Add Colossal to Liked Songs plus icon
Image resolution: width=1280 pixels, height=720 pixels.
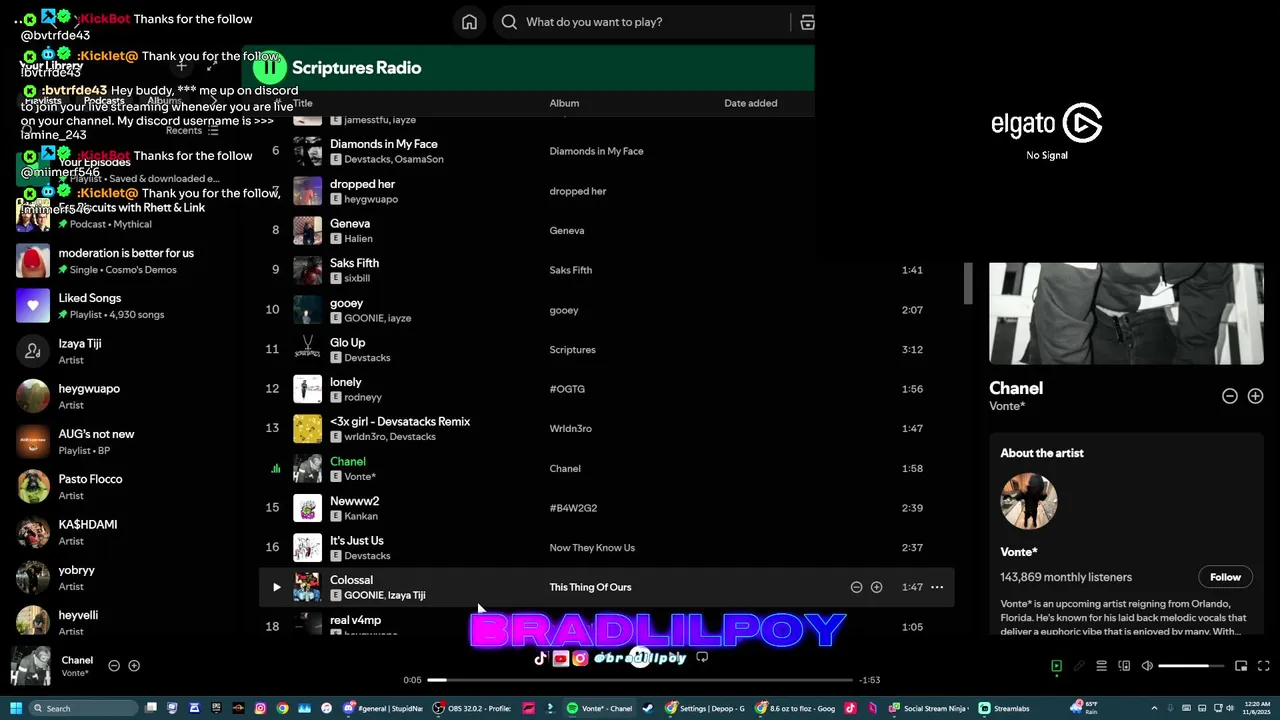[x=876, y=587]
